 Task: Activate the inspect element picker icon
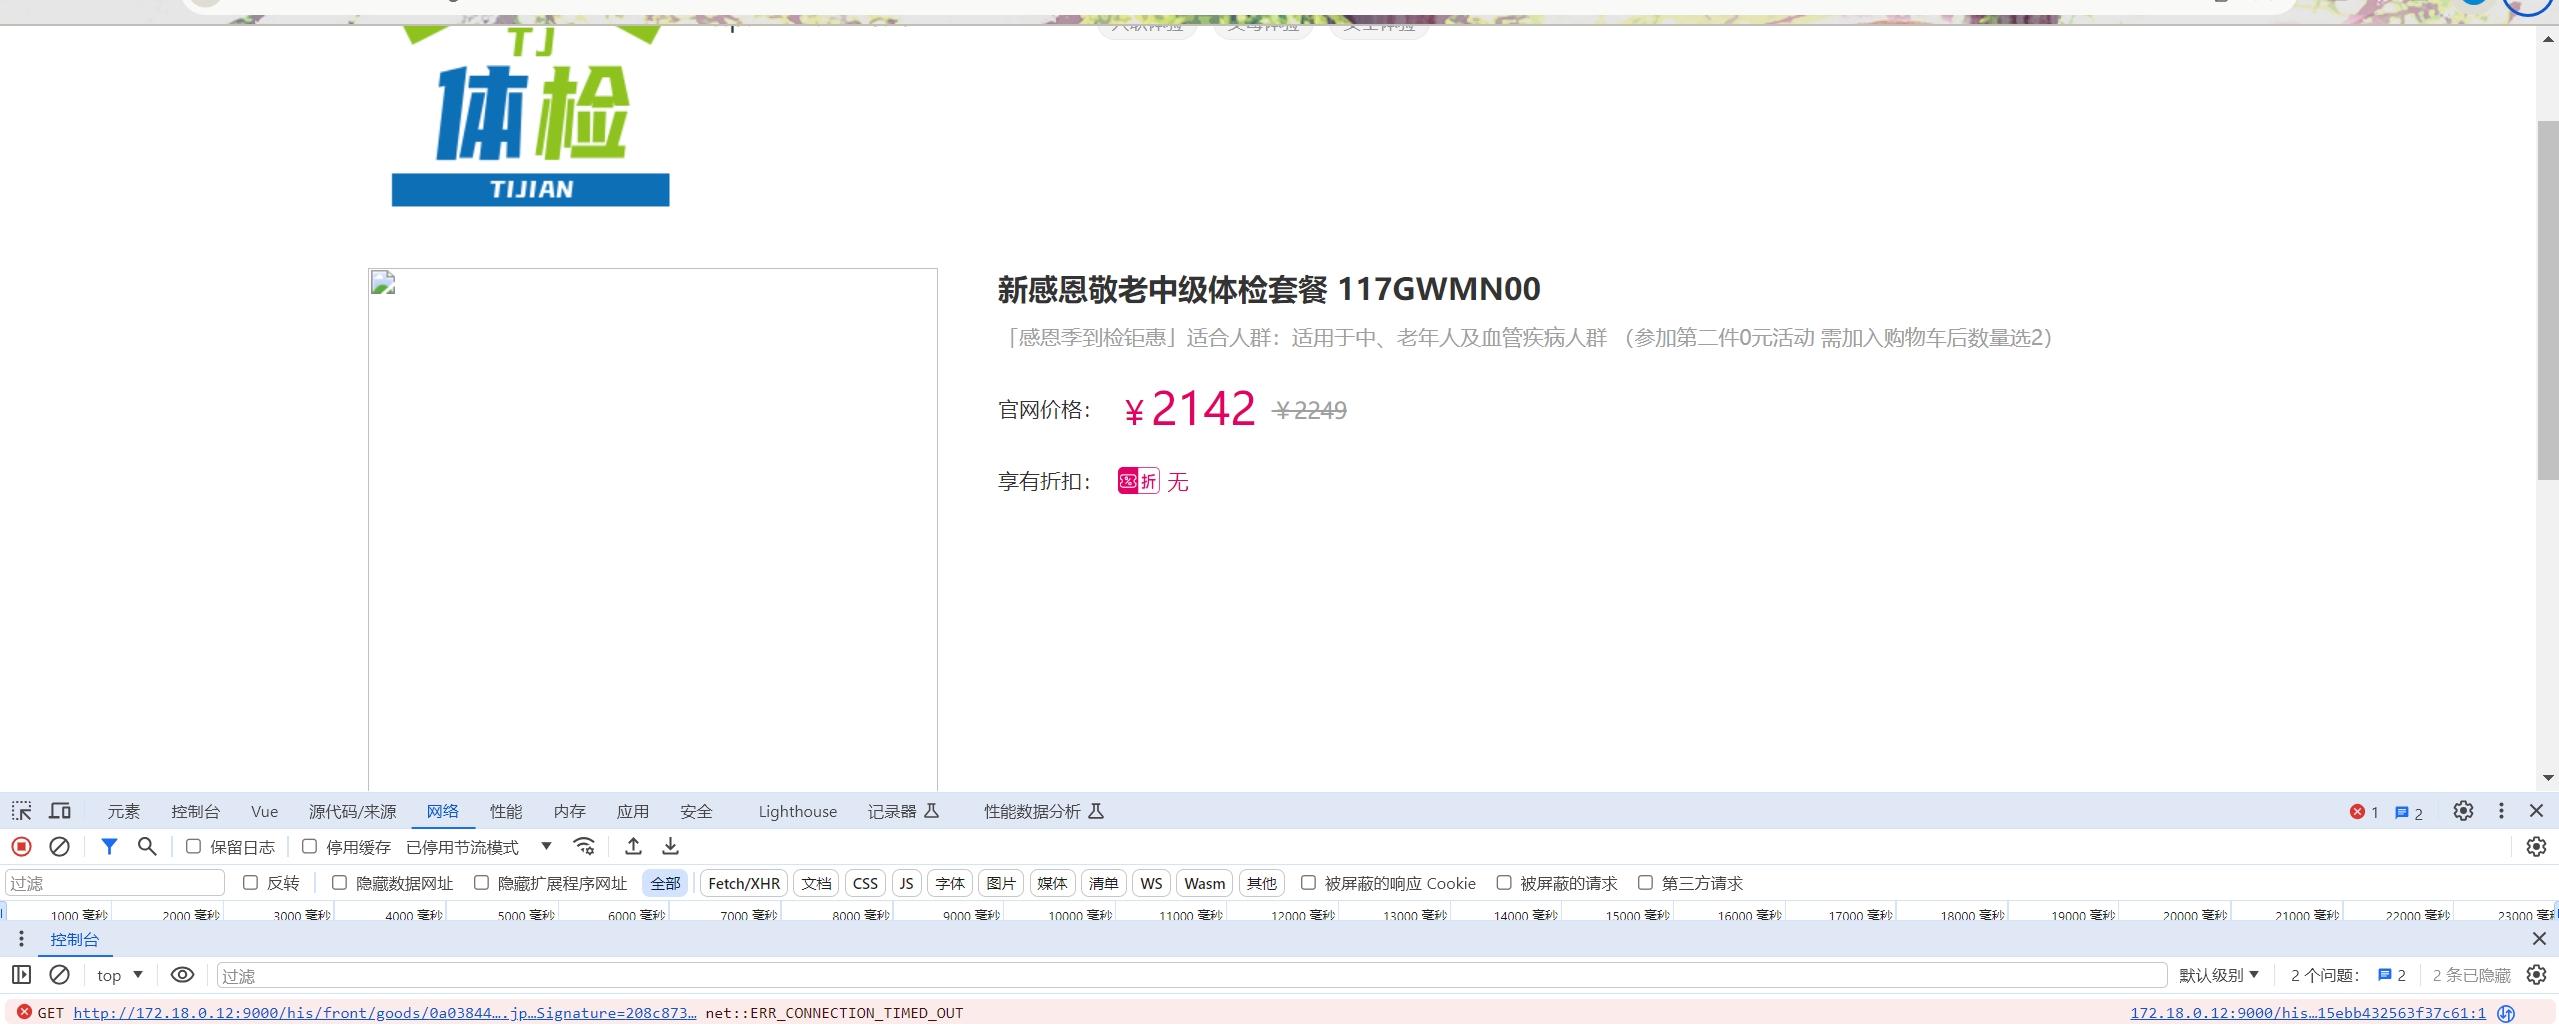pyautogui.click(x=21, y=811)
